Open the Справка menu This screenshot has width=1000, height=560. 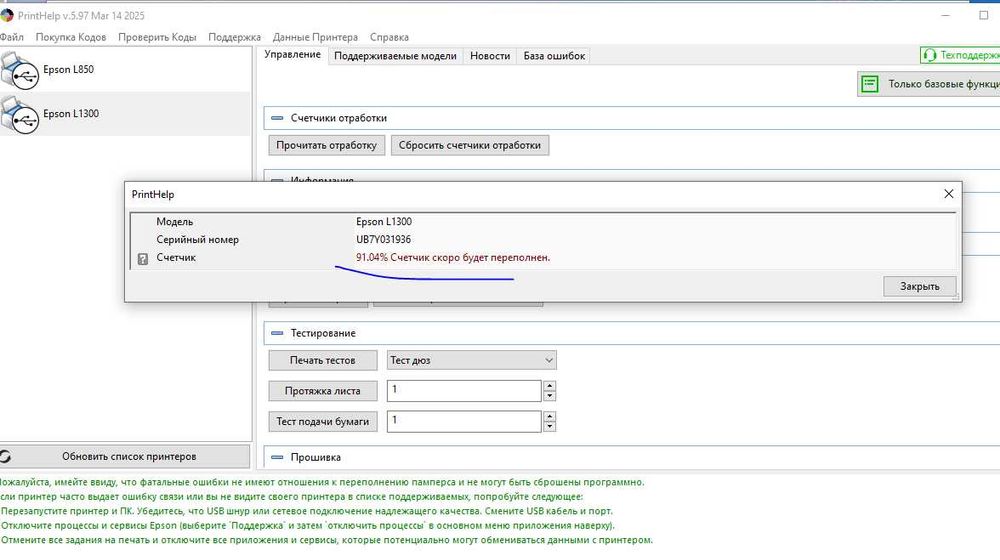(389, 38)
